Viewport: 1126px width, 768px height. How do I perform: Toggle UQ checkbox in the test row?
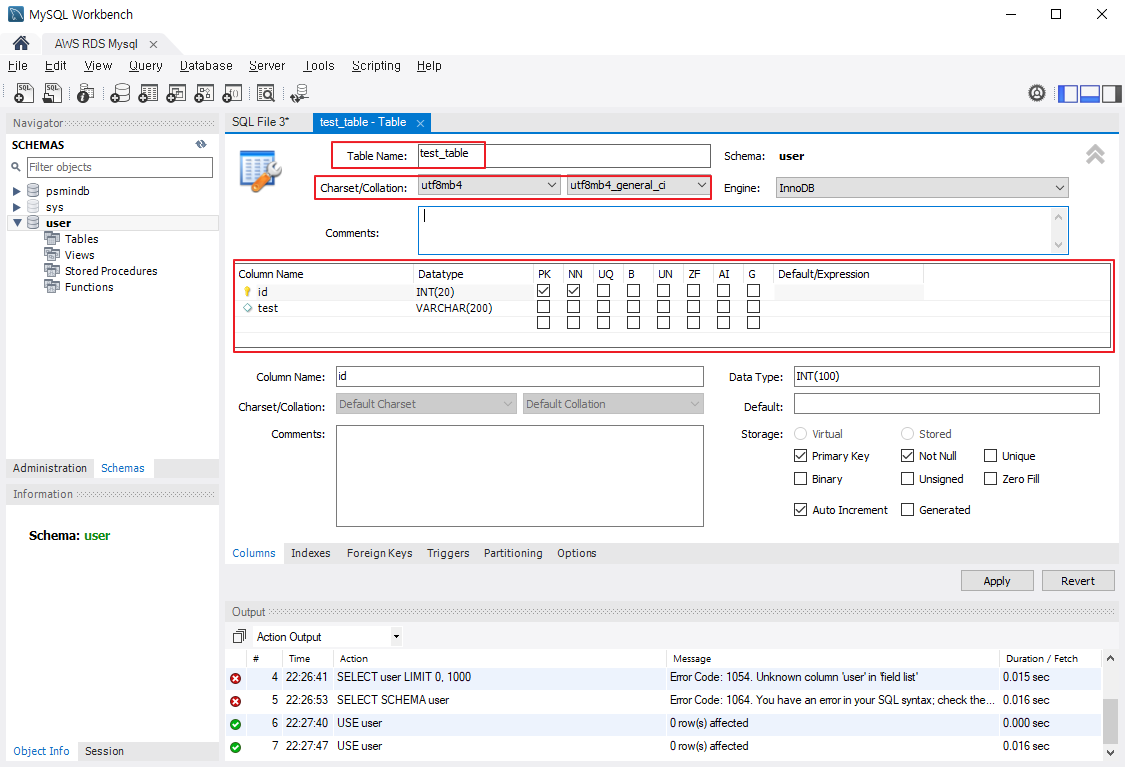(x=603, y=307)
